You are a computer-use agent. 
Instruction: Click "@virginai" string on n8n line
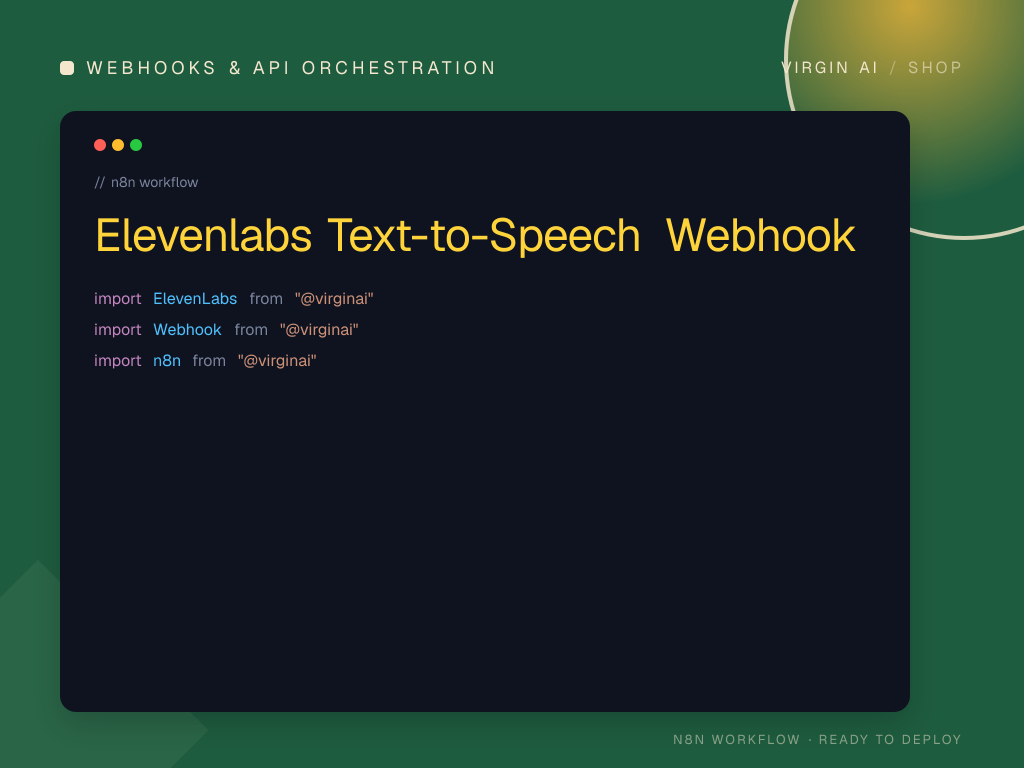coord(277,361)
